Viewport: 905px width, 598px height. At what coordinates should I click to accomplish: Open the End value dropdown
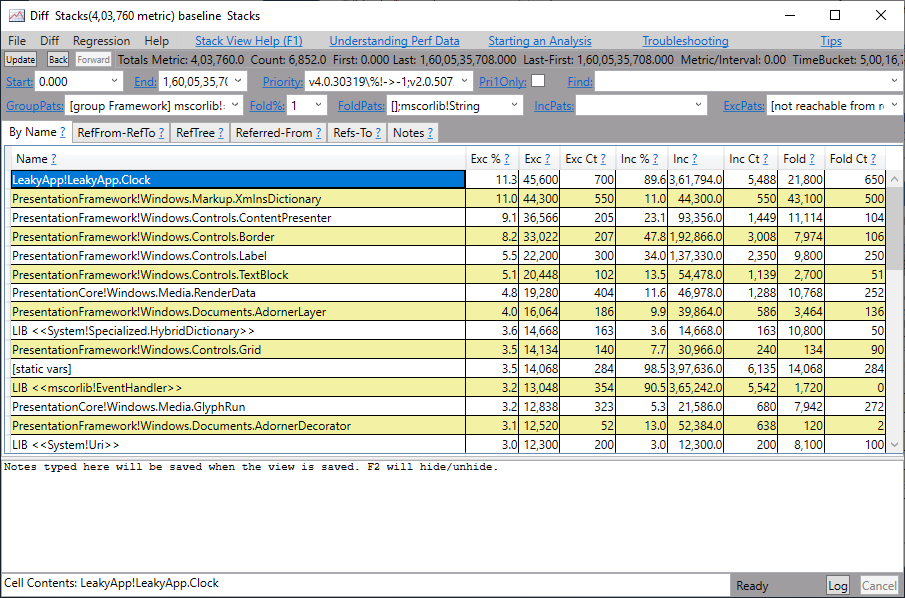[238, 81]
